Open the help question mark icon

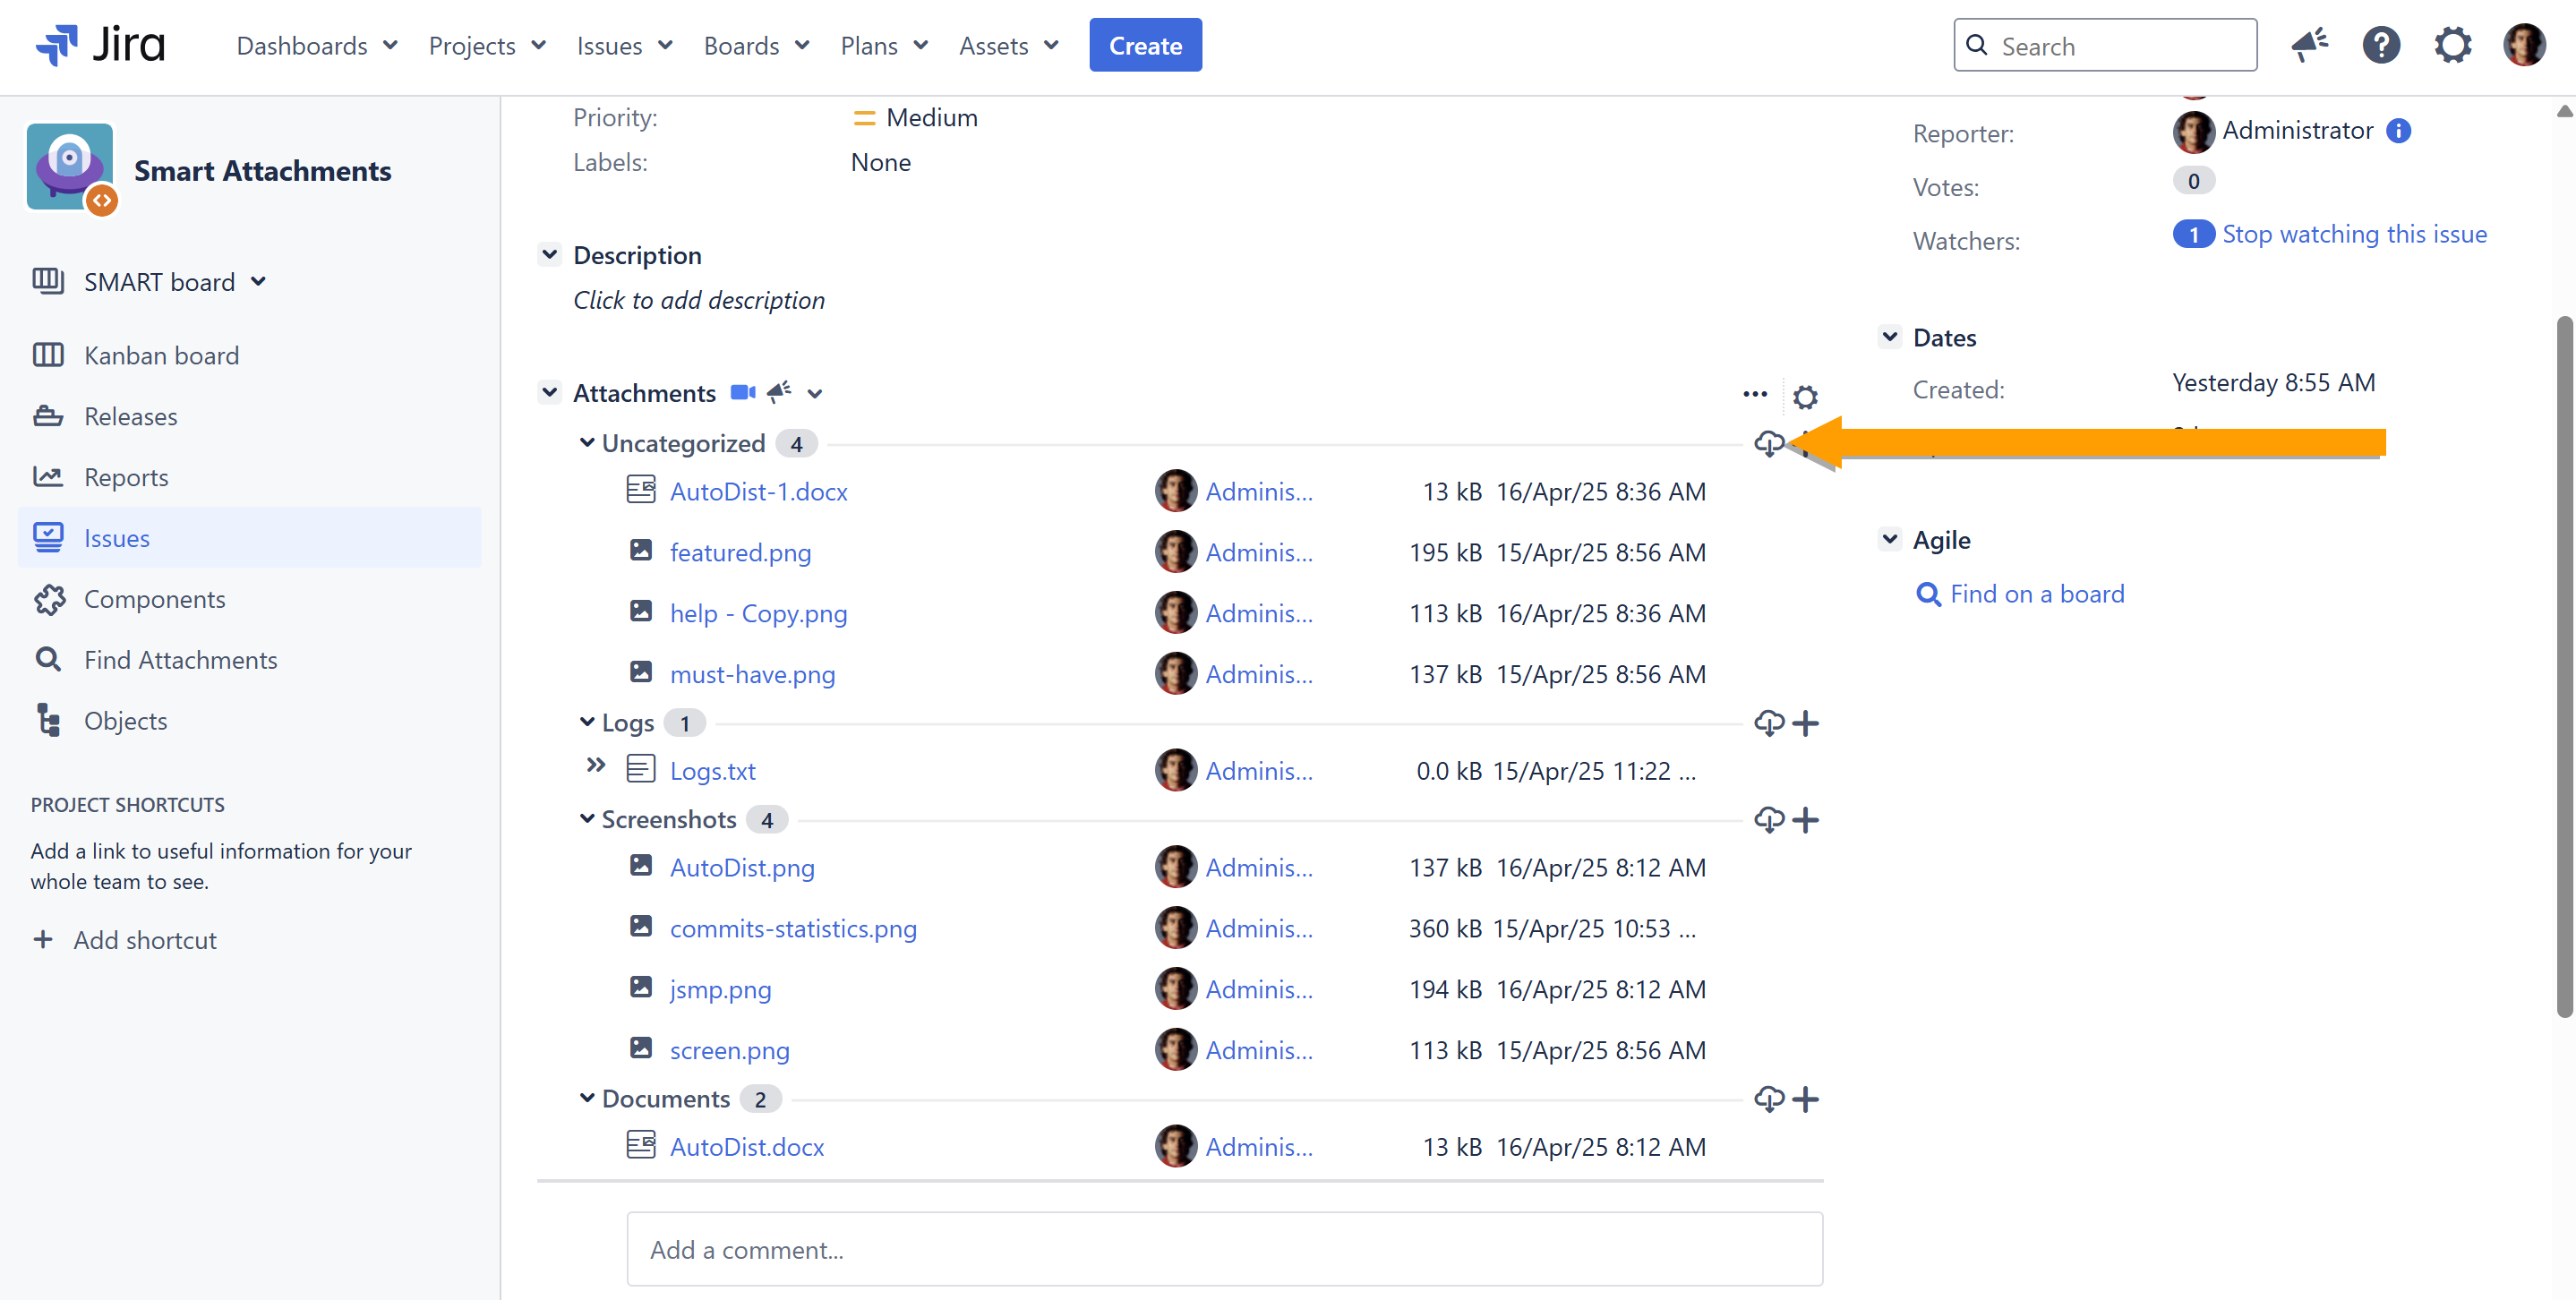click(x=2380, y=46)
